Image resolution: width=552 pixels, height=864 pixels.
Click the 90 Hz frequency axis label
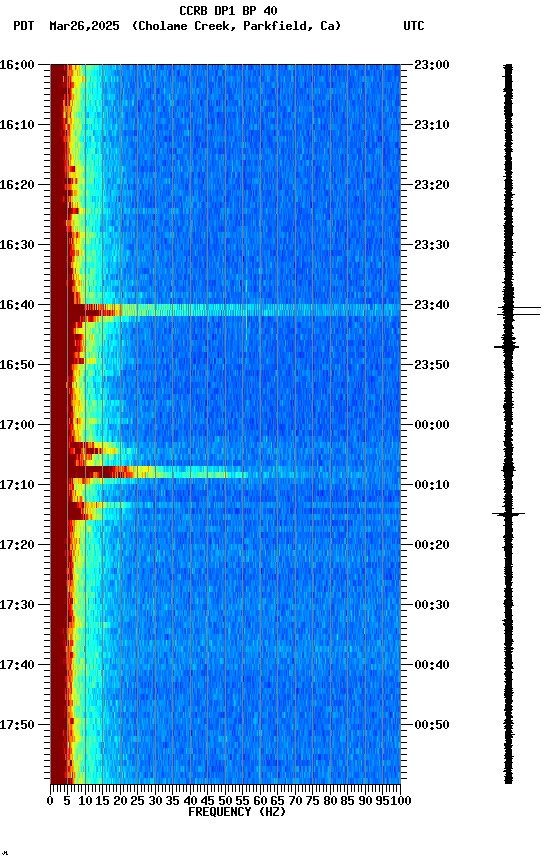click(x=365, y=801)
